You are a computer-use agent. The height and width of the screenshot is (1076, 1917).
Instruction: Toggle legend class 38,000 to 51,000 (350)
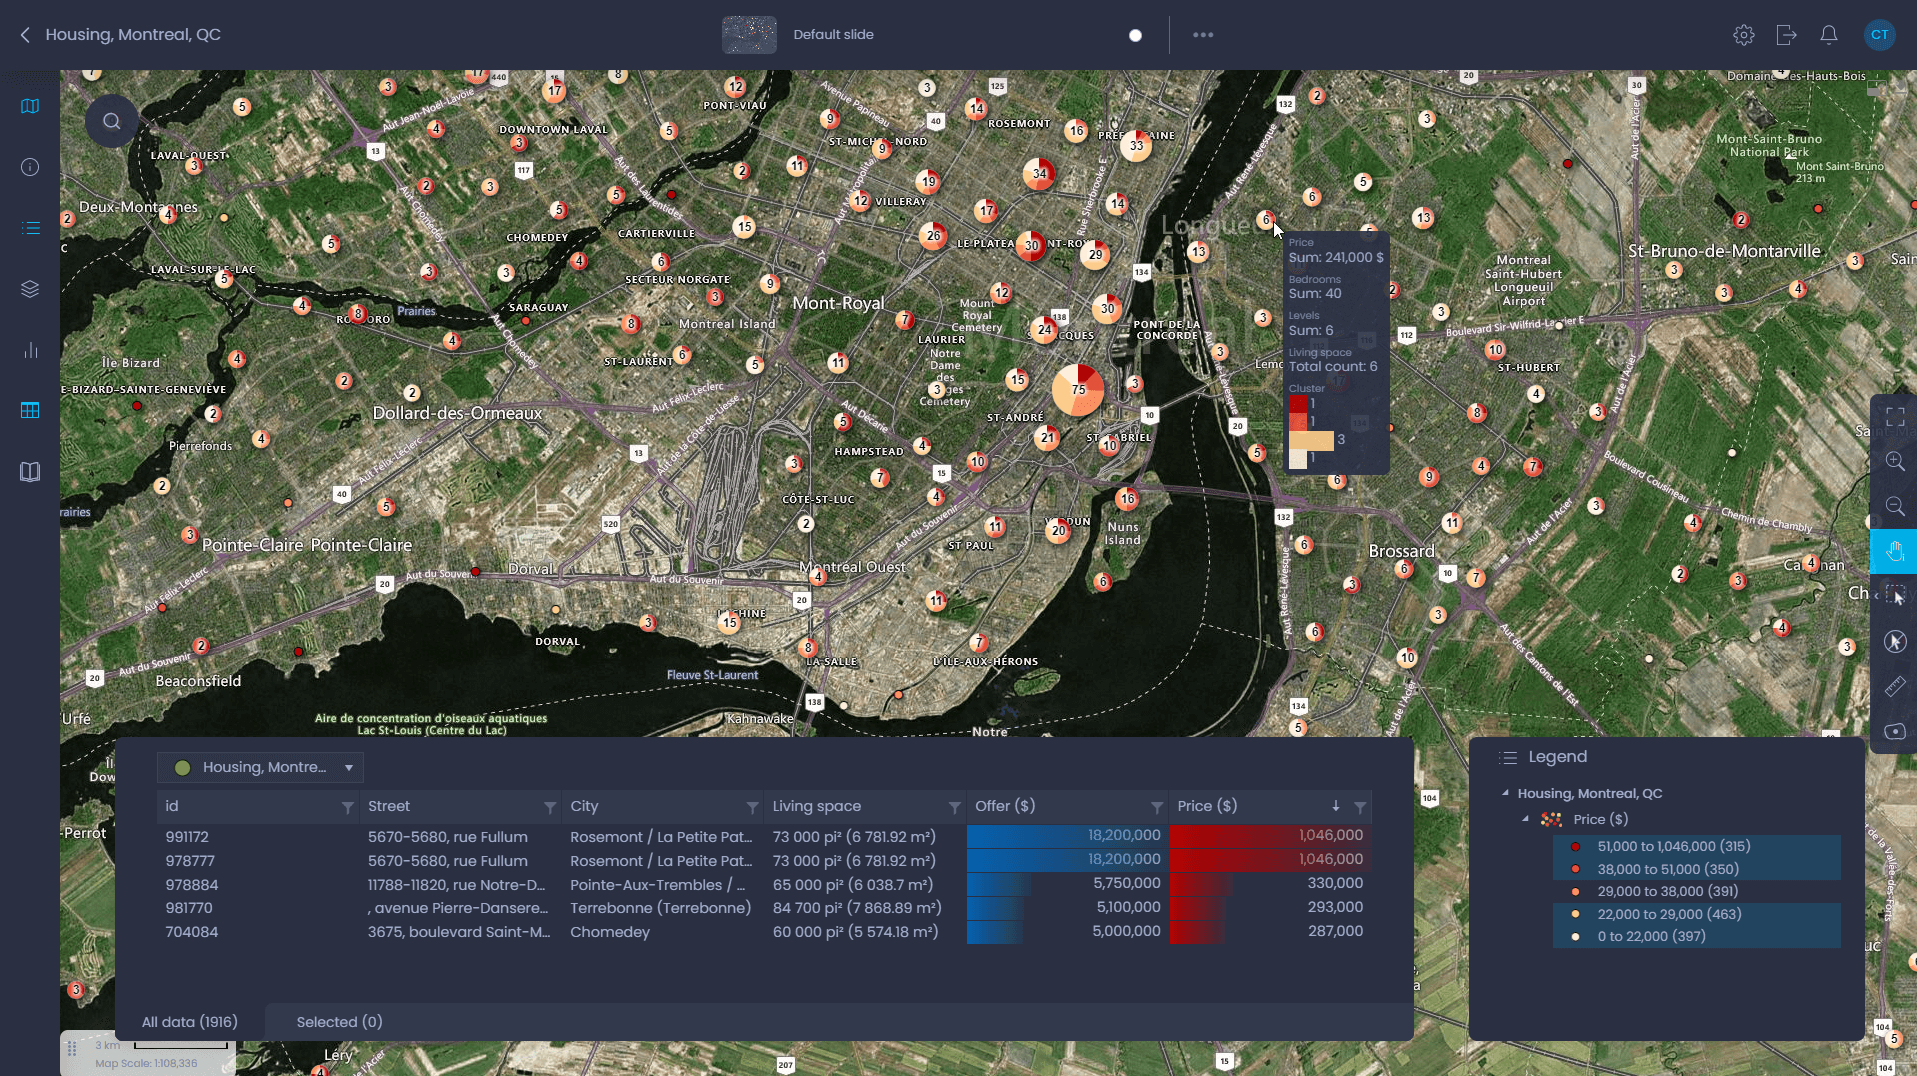[1696, 869]
